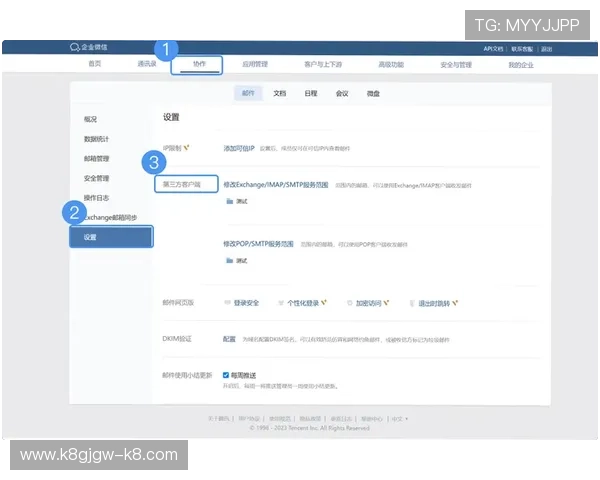This screenshot has width=600, height=480.
Task: Click the API文档 link in header
Action: pos(493,49)
